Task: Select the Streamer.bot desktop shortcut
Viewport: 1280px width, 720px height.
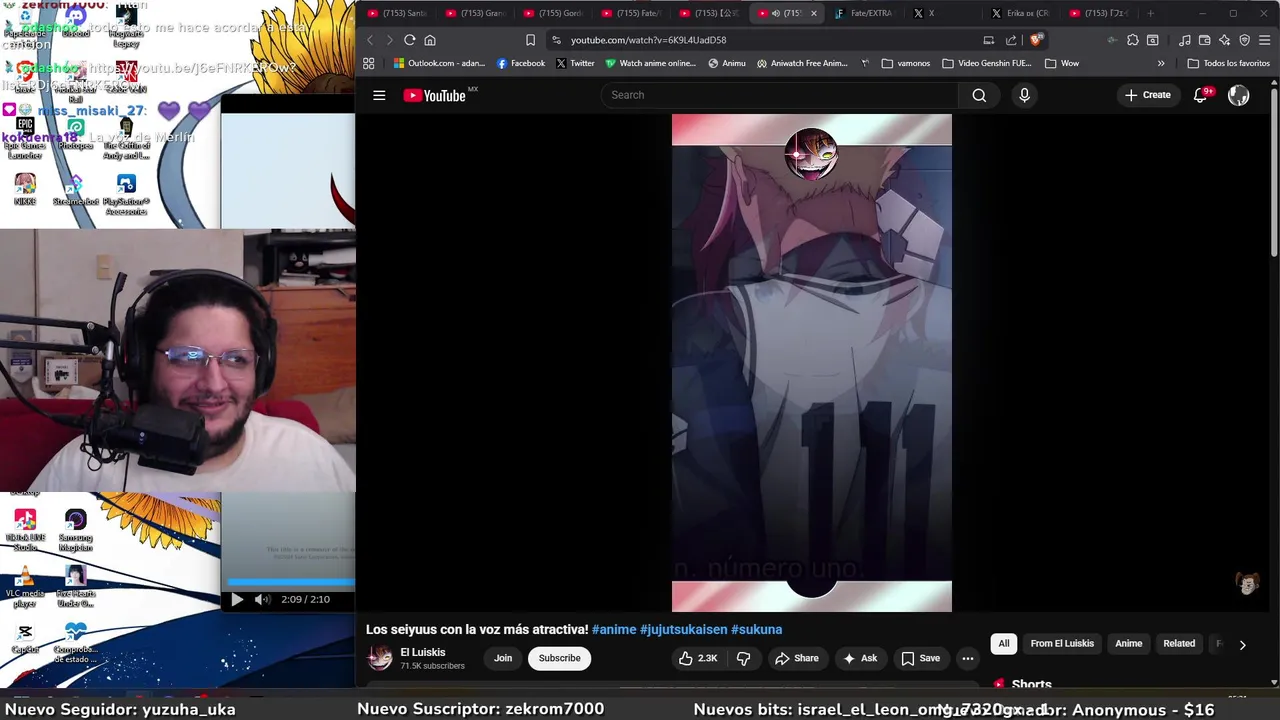Action: [75, 190]
